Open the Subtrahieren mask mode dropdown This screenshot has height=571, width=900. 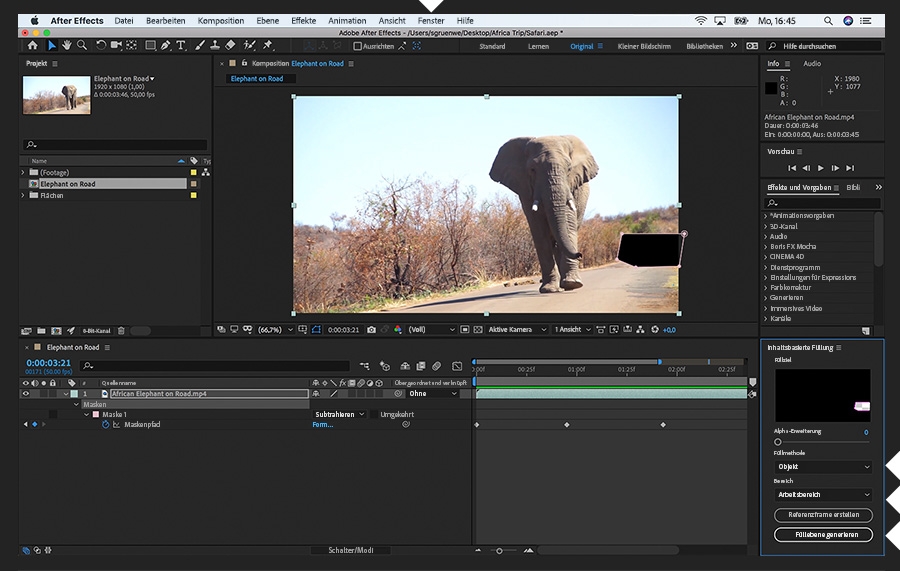(339, 414)
